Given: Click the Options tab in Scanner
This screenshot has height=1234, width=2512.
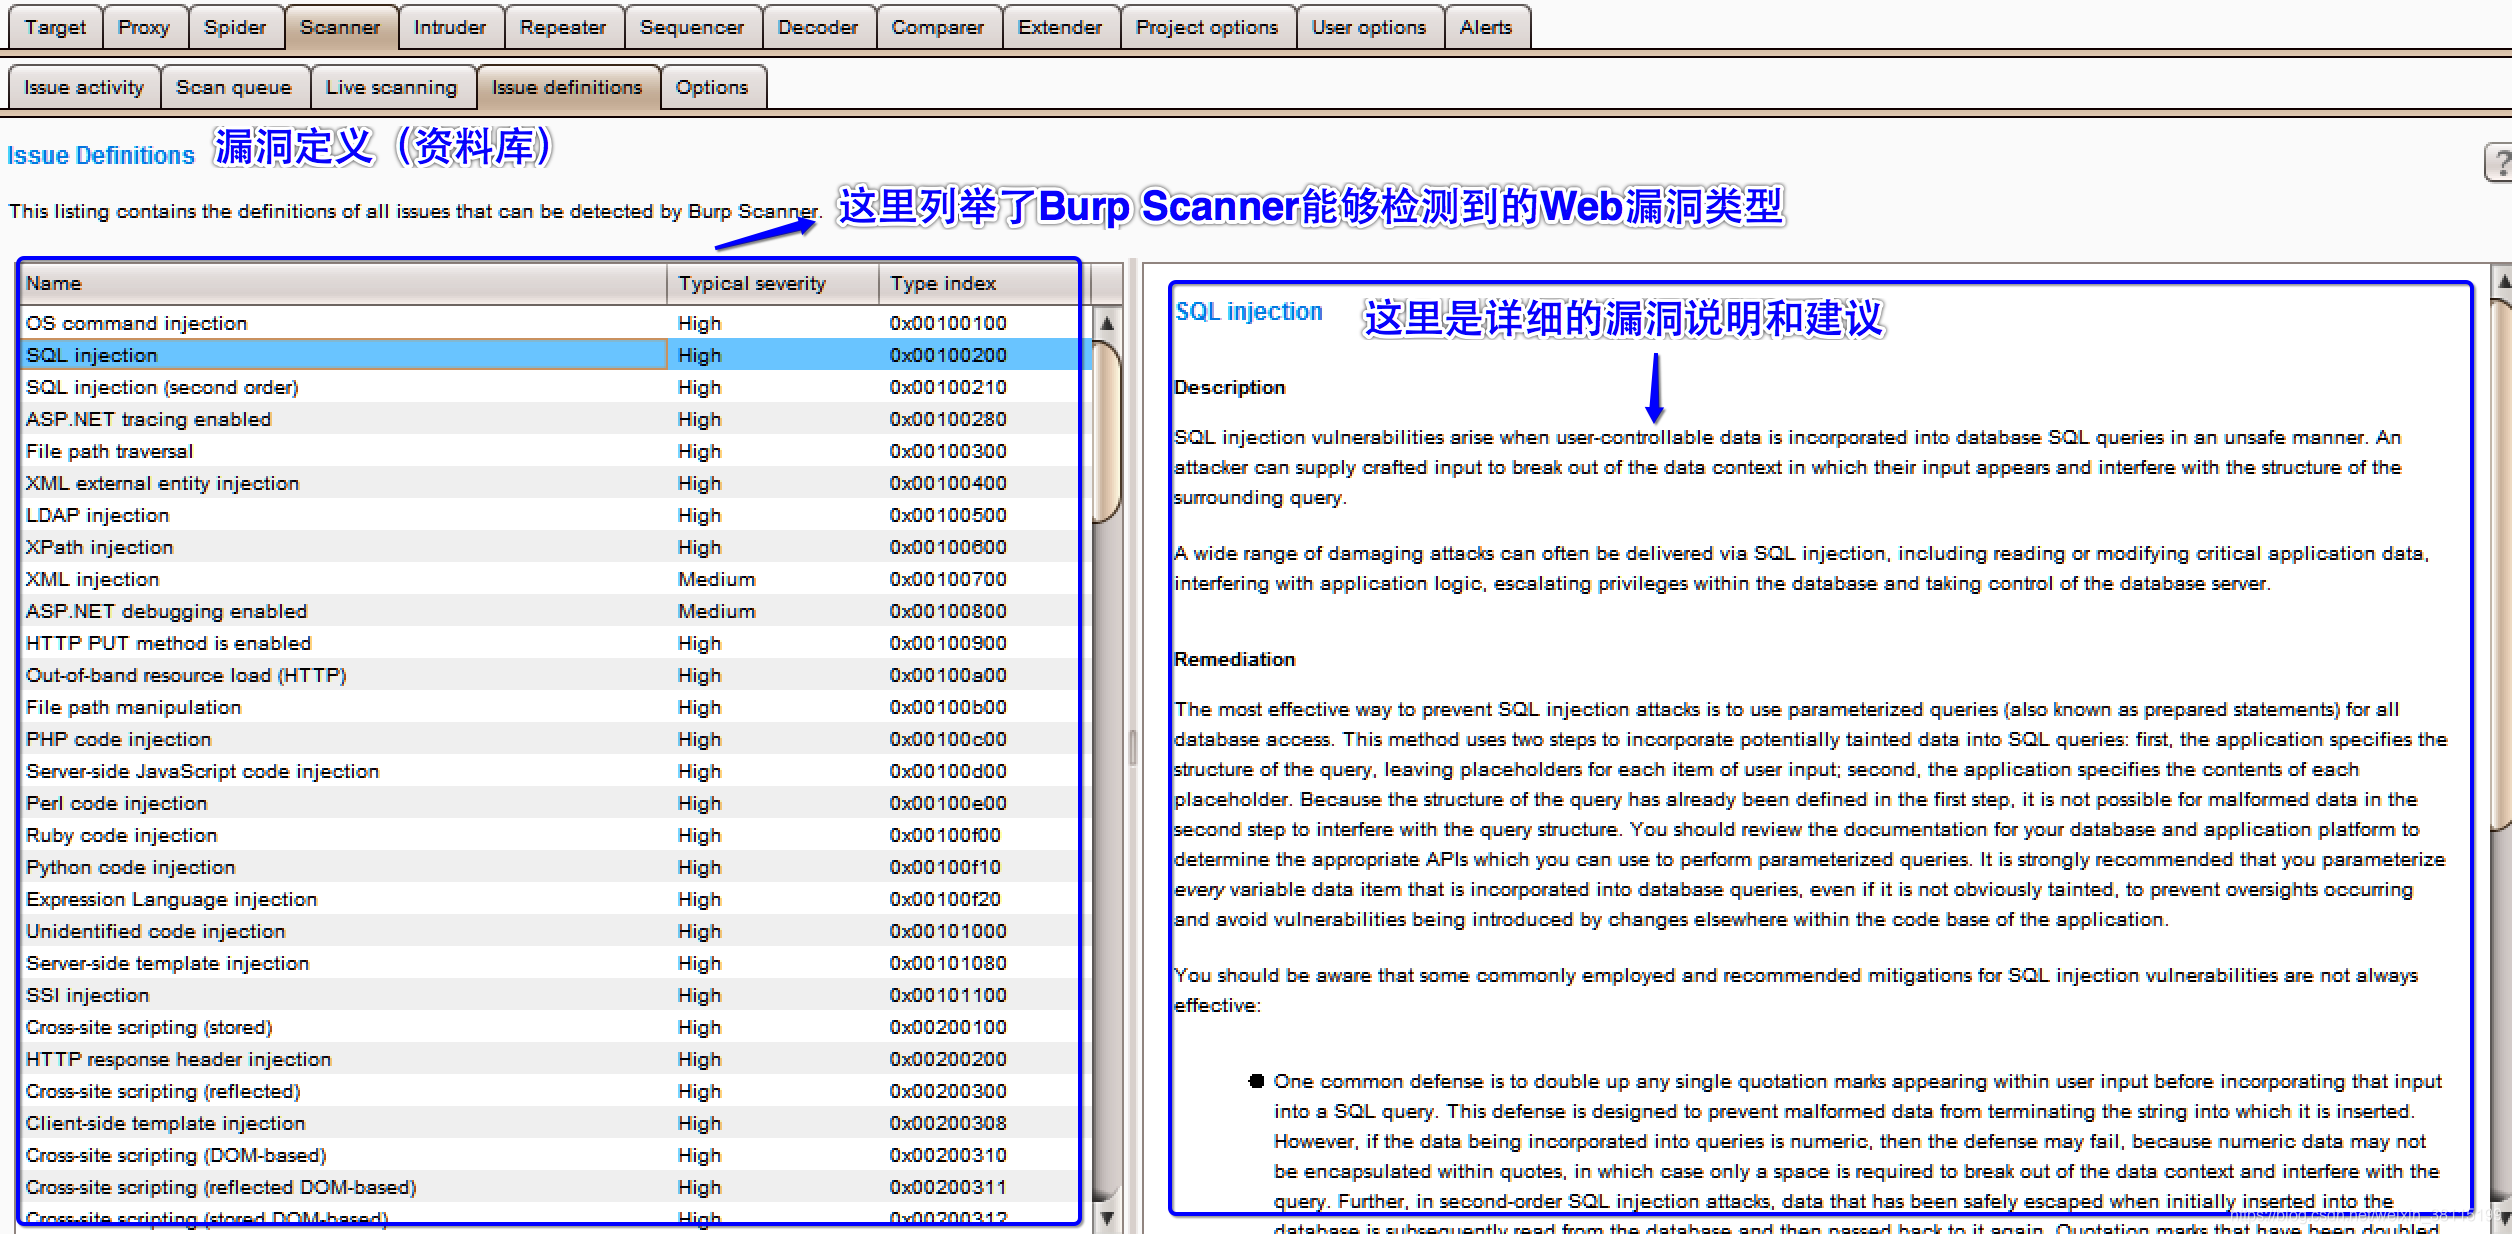Looking at the screenshot, I should tap(711, 87).
